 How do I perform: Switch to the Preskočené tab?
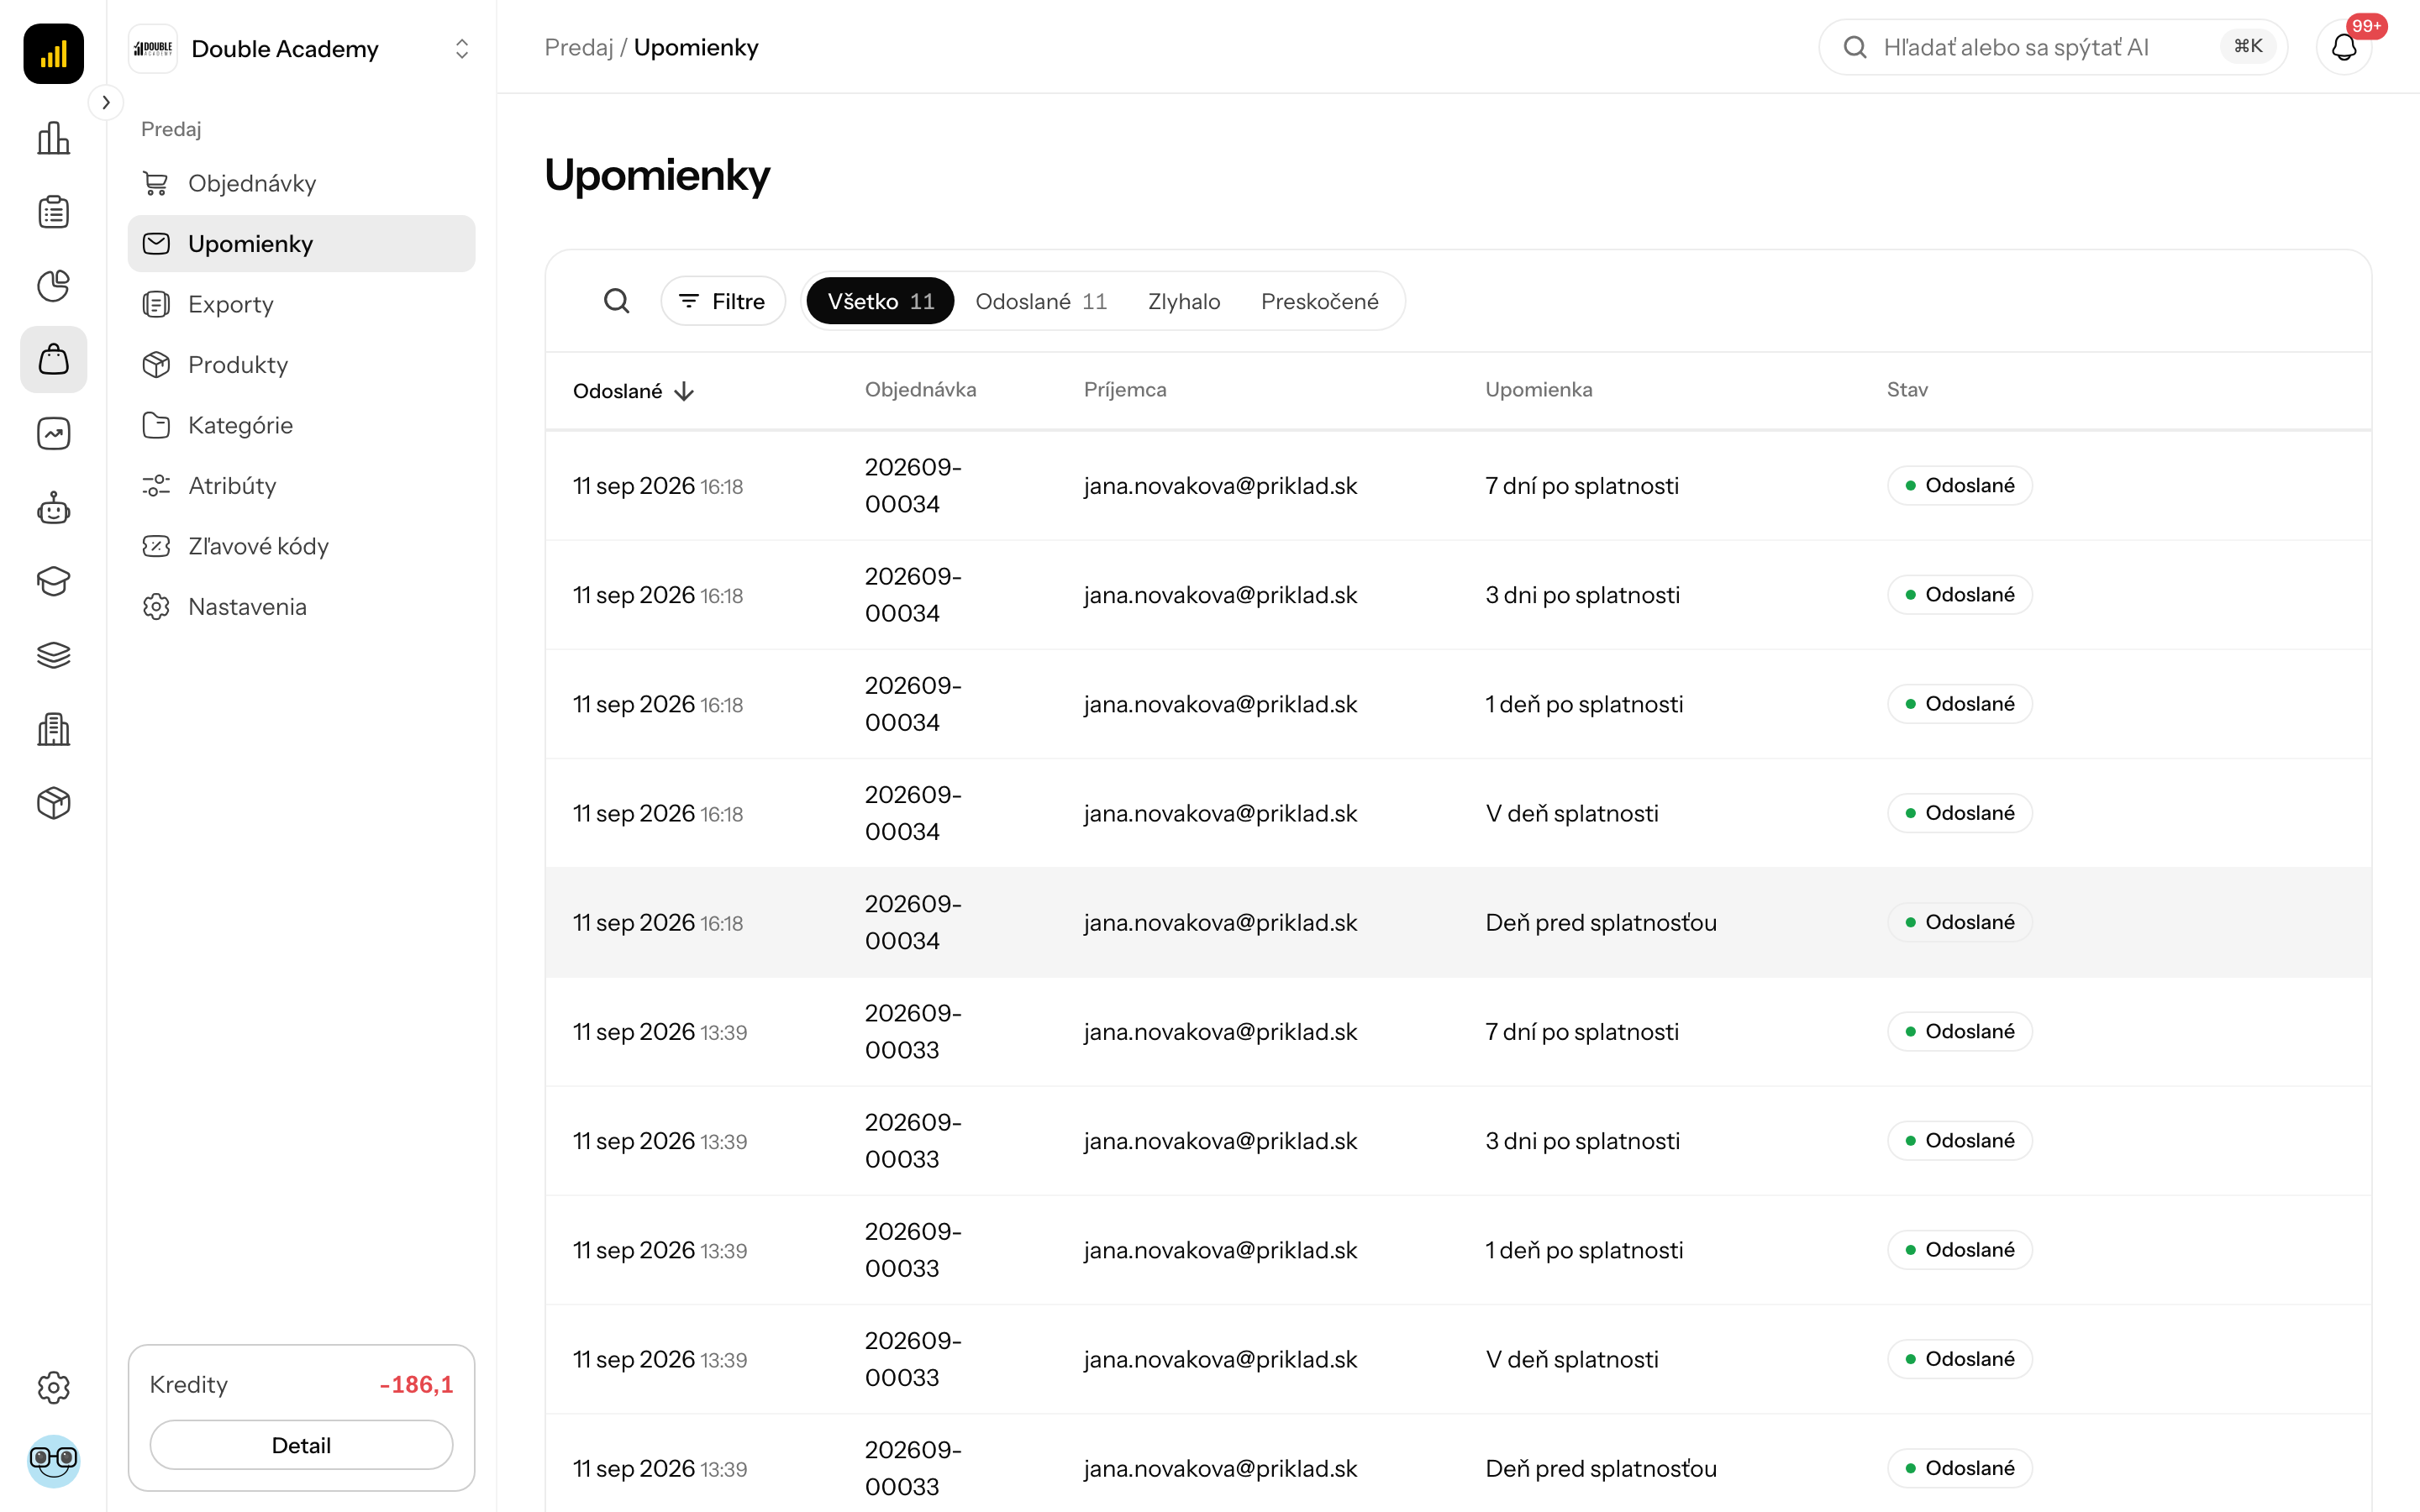[x=1319, y=301]
